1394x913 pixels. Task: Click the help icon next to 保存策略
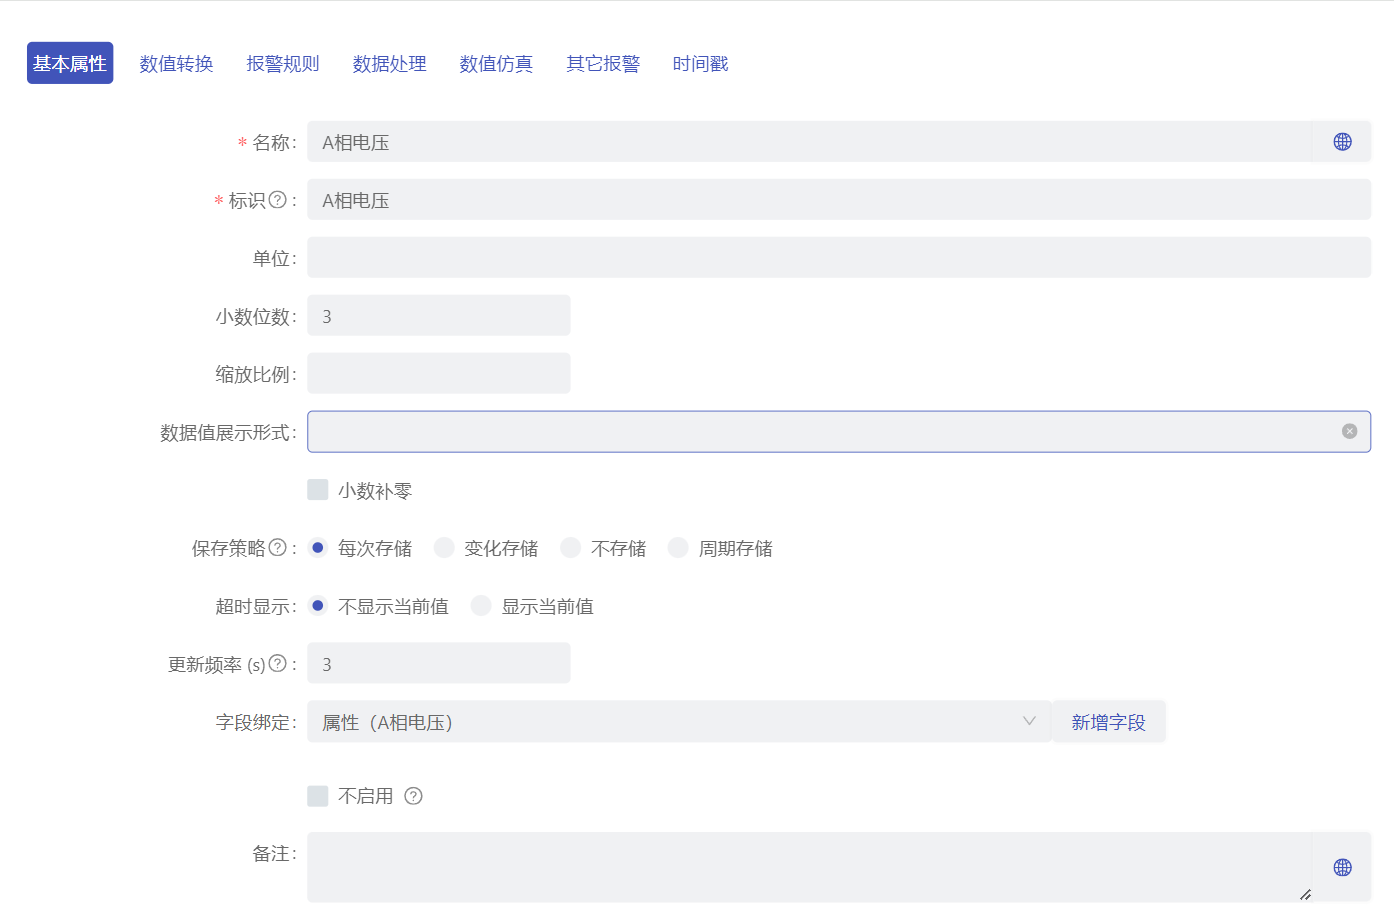[278, 547]
